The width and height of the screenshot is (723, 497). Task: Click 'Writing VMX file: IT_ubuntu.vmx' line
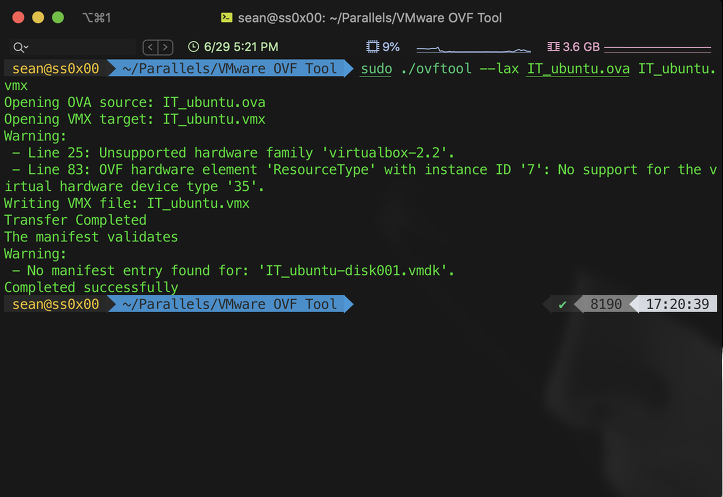tap(127, 203)
